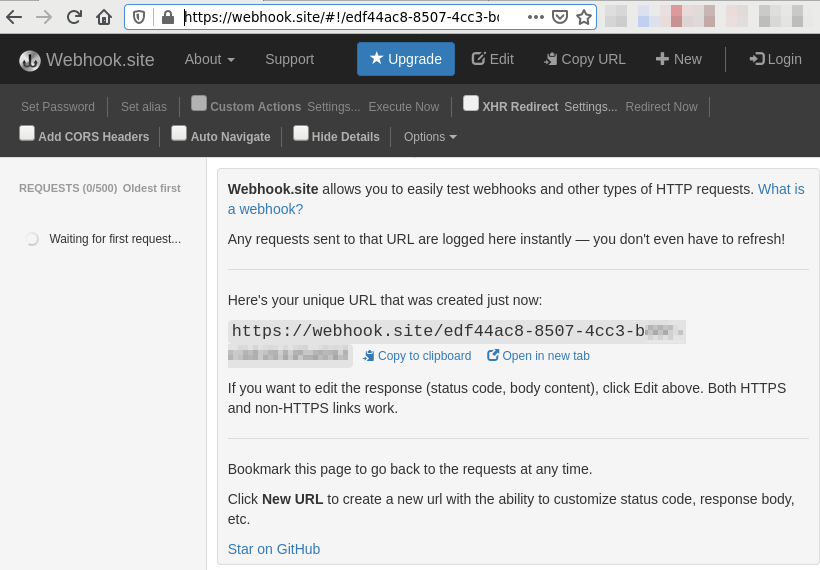820x570 pixels.
Task: Click Redirect Now
Action: (662, 107)
